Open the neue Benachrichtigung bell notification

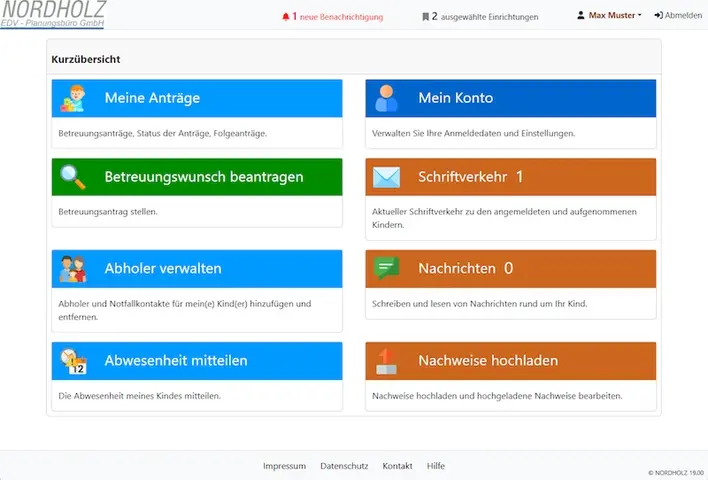[x=333, y=17]
